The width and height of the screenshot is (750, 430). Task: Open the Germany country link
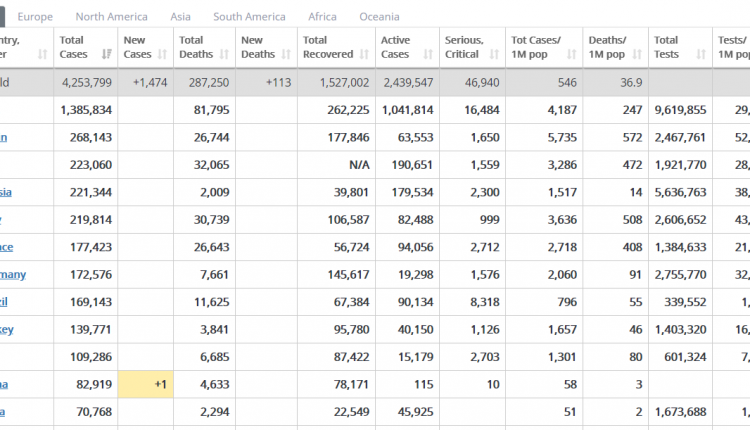pos(13,275)
